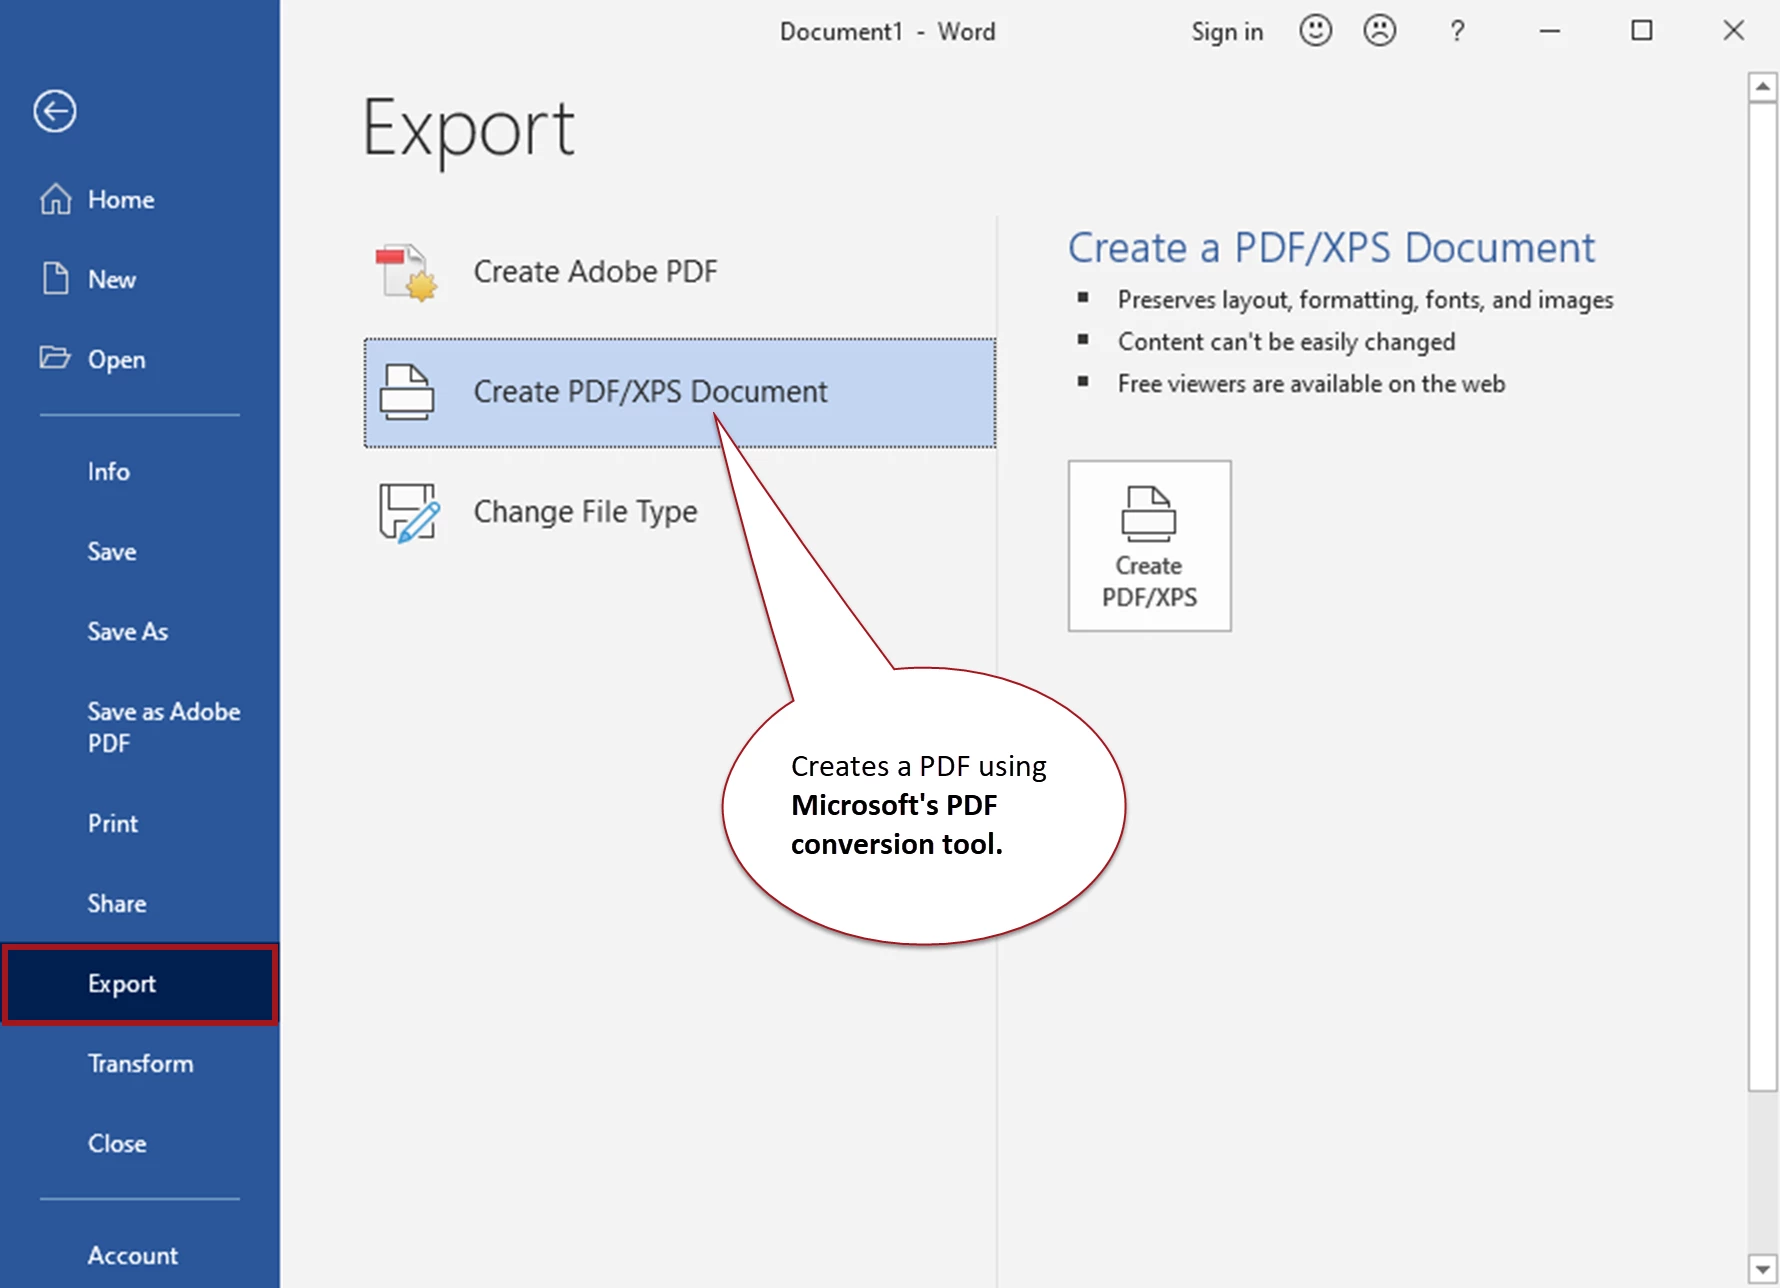Click the Open label in the sidebar
Screen dimensions: 1780x1288
(x=117, y=360)
